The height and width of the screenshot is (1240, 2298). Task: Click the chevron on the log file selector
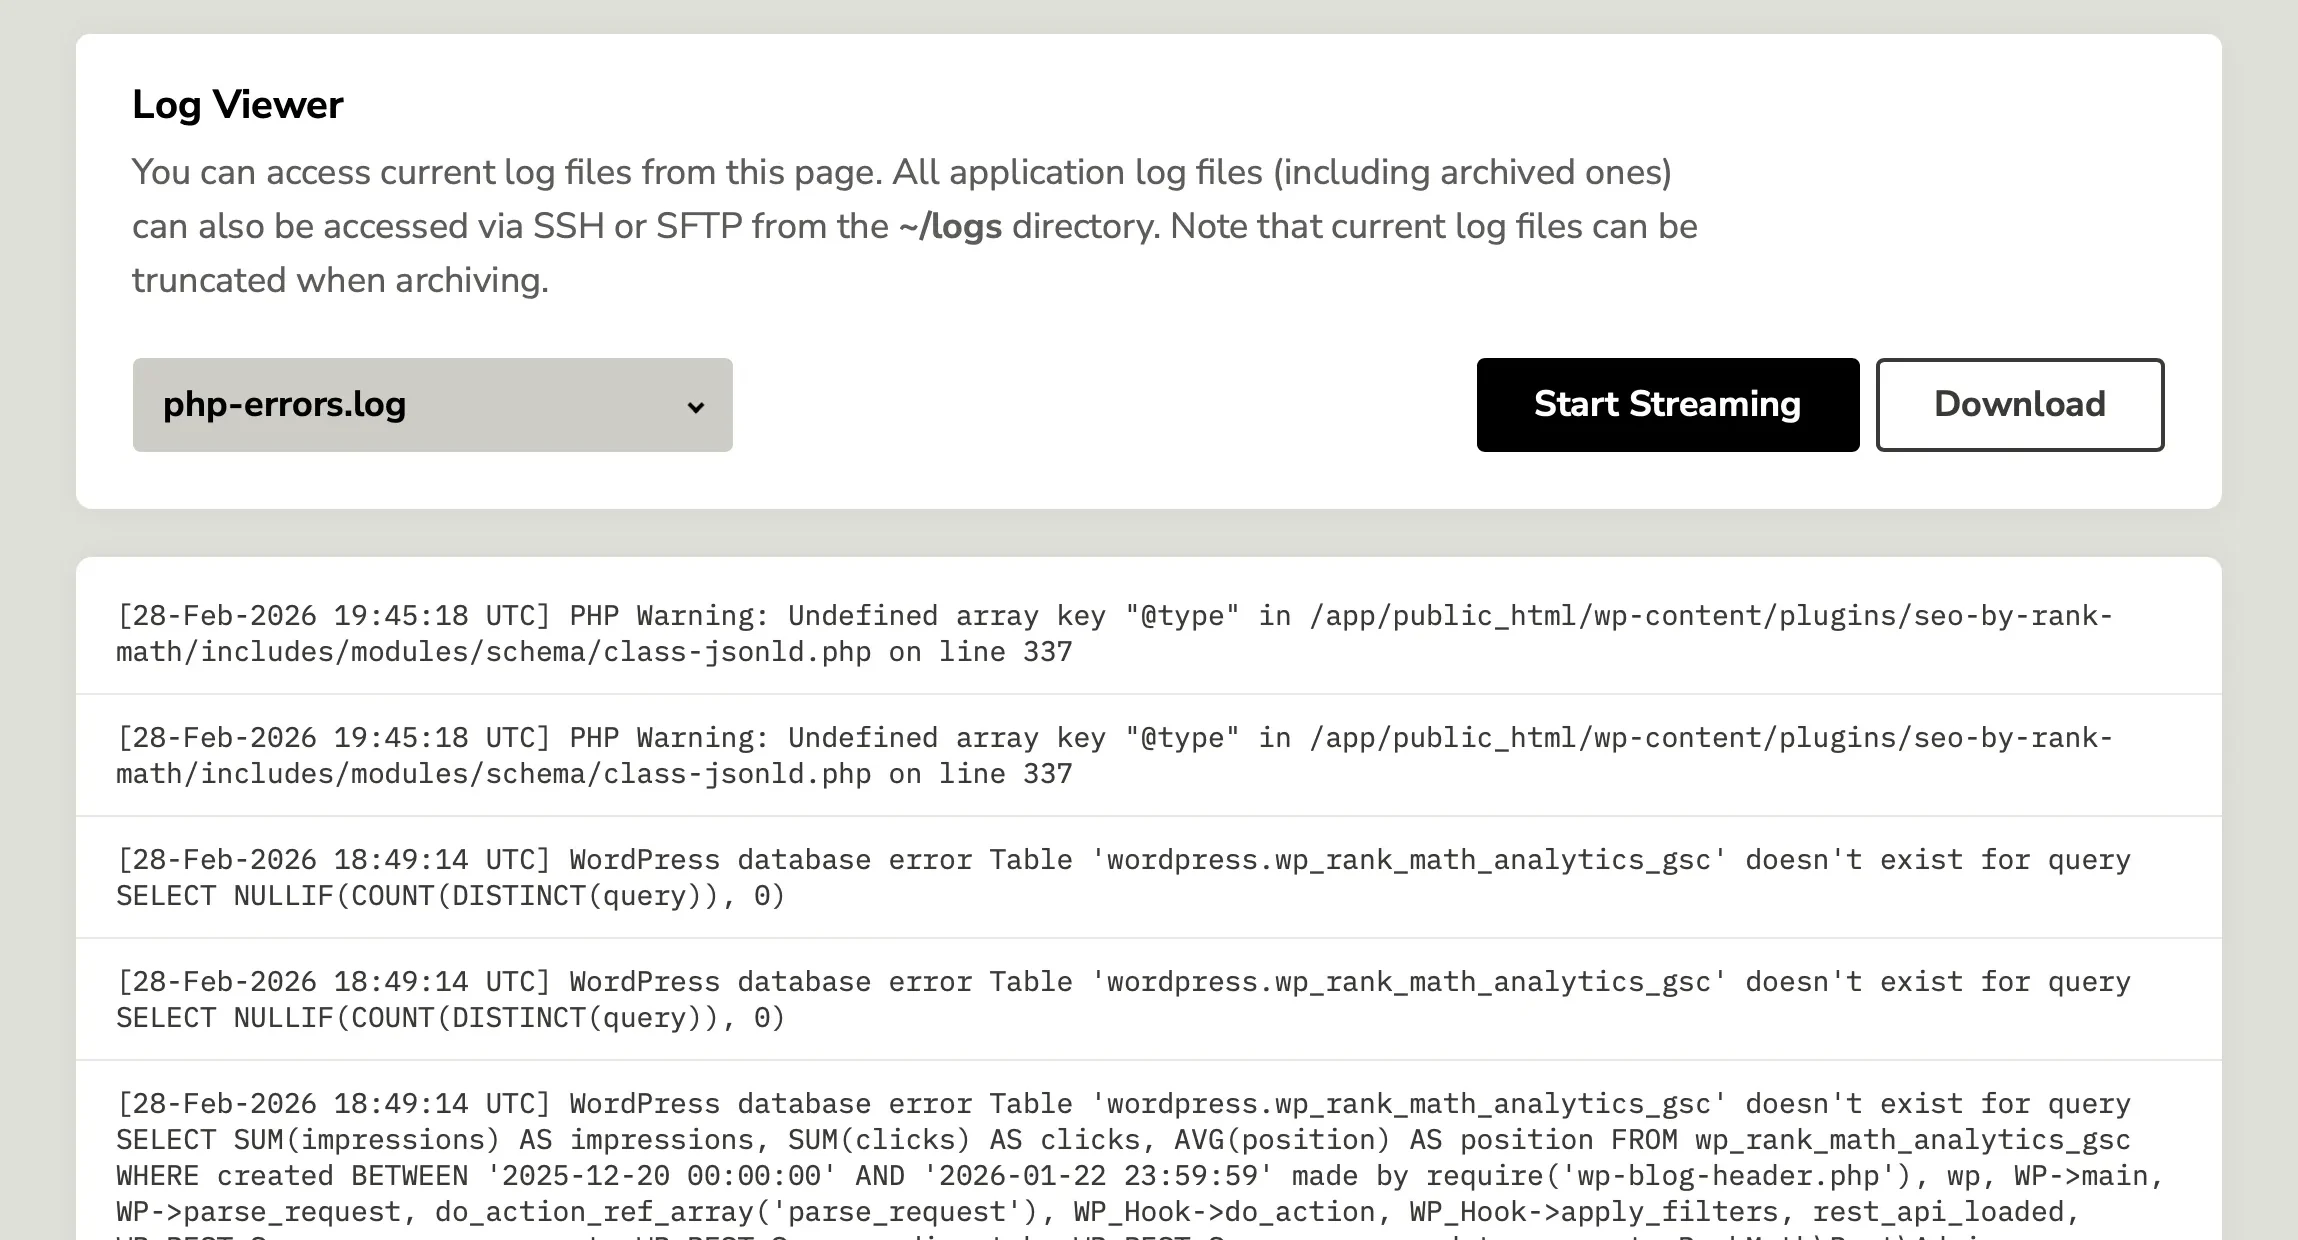(697, 406)
